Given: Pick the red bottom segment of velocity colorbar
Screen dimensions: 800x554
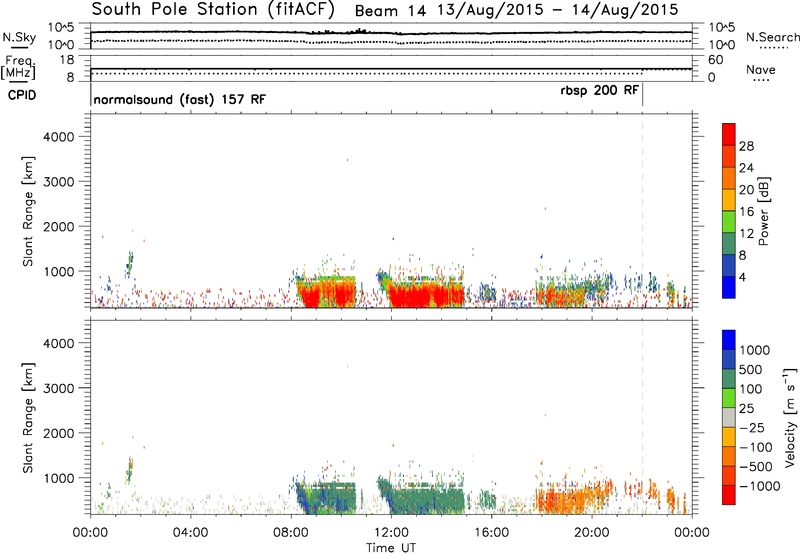Looking at the screenshot, I should (x=729, y=495).
